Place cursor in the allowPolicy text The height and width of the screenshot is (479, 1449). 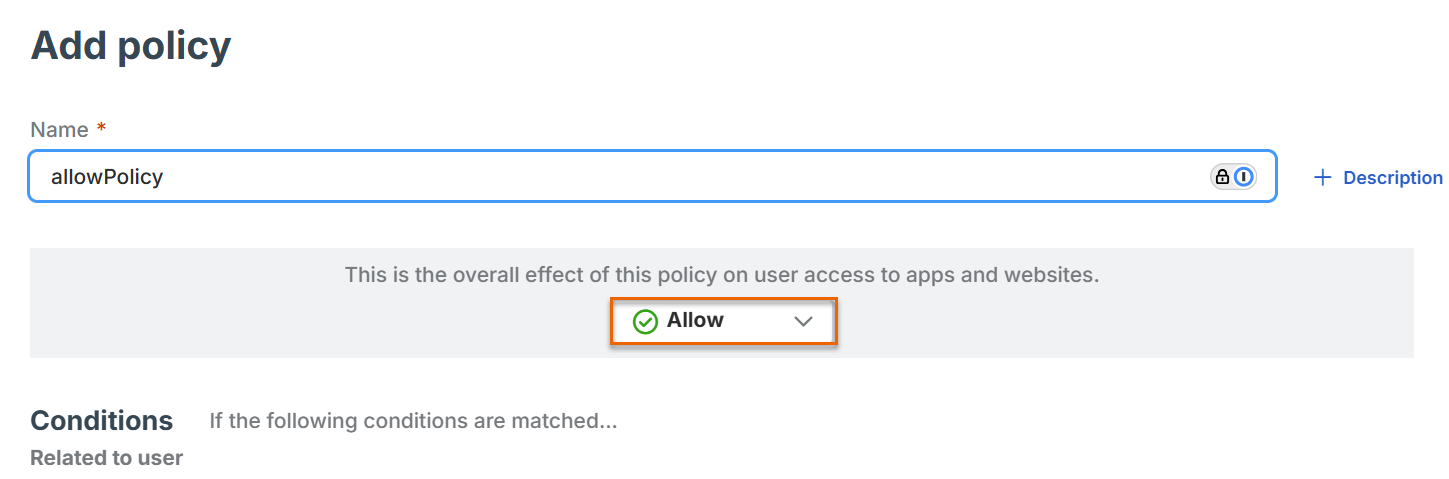click(107, 177)
